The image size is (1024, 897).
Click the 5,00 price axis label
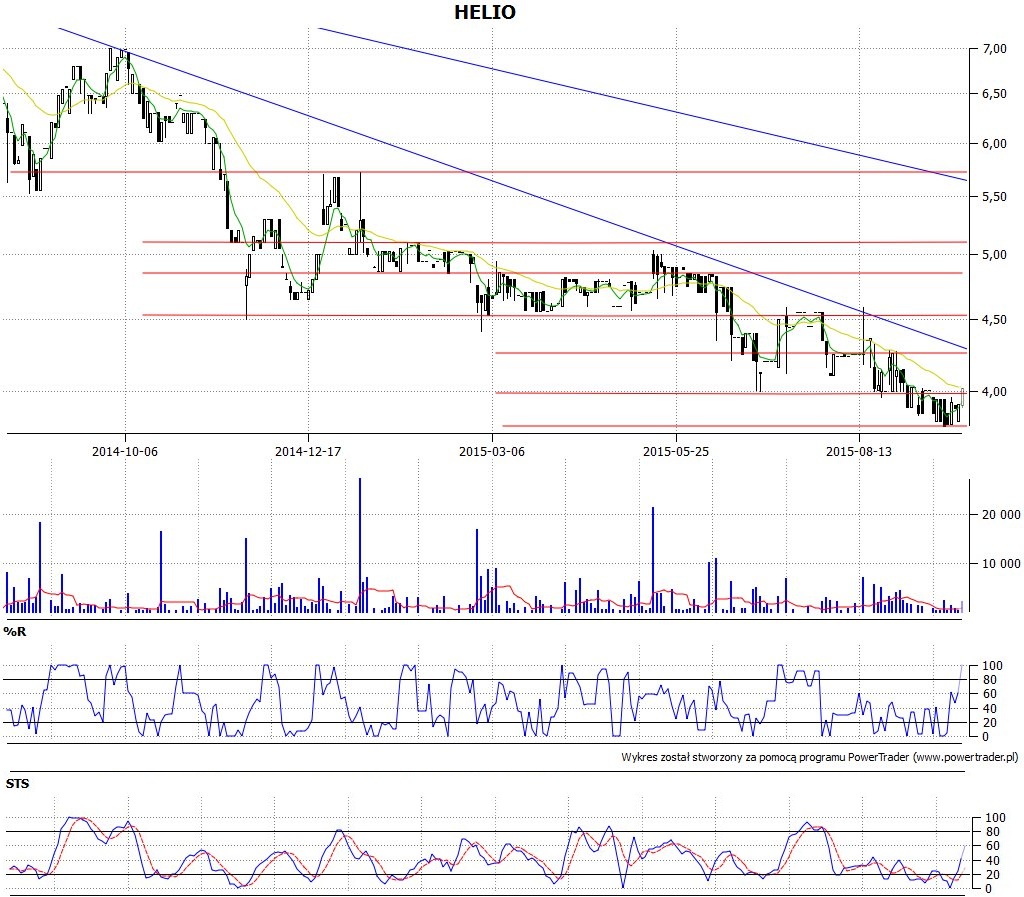pos(995,255)
